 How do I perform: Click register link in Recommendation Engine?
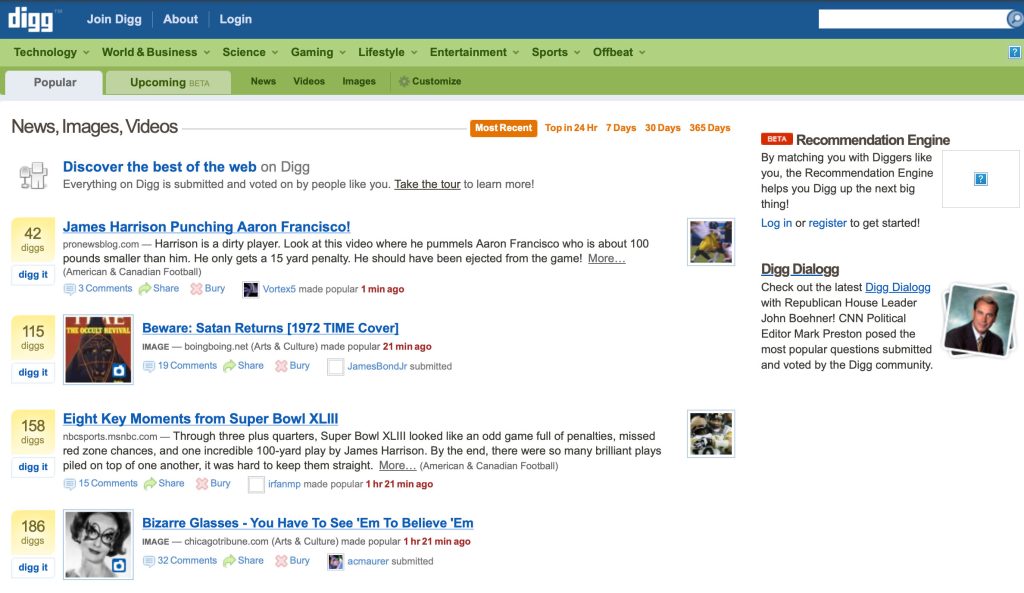point(827,223)
